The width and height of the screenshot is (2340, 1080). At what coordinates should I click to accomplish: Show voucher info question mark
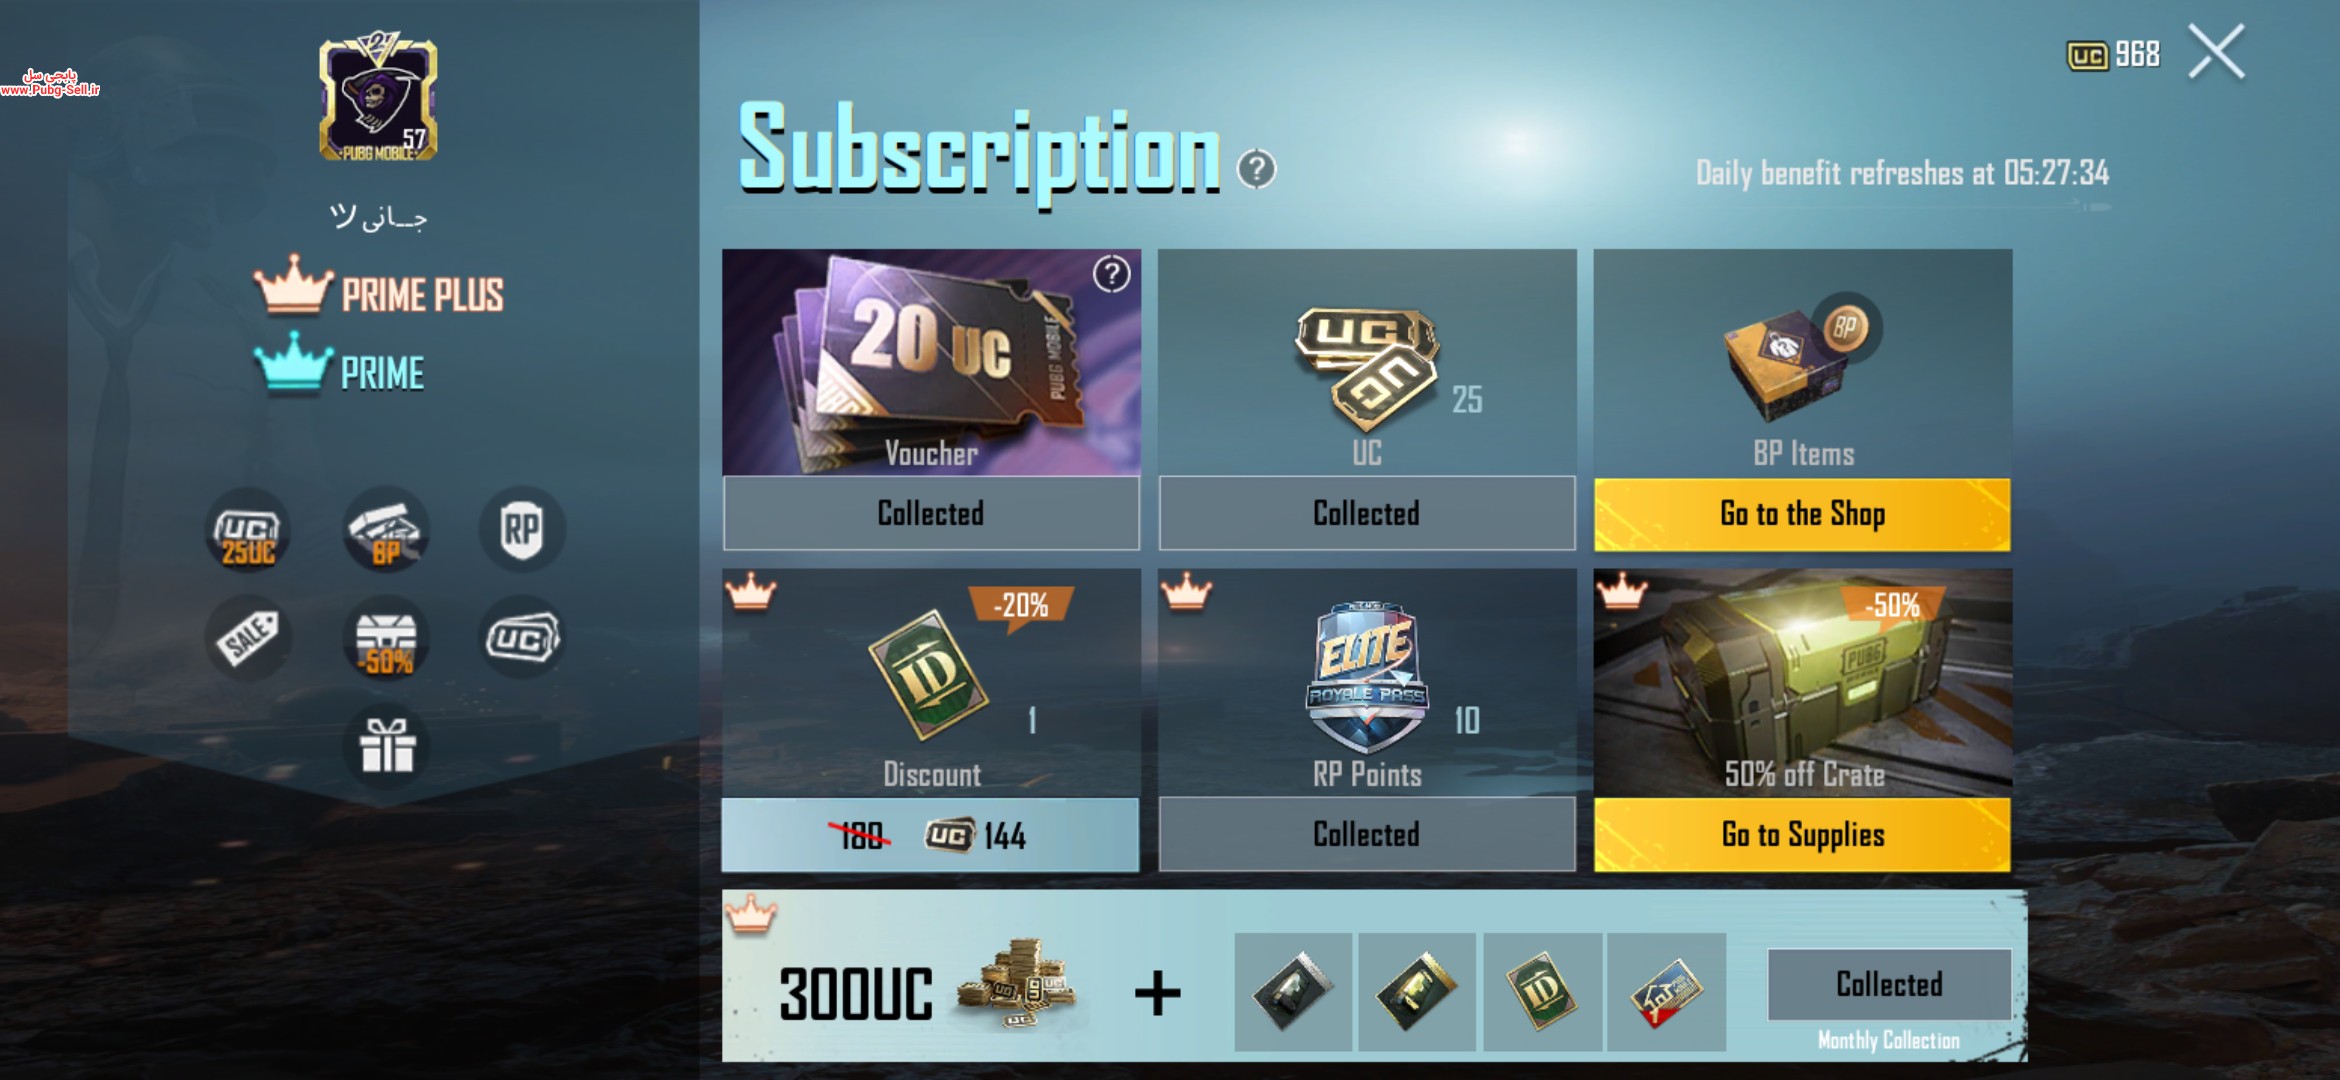(1111, 274)
